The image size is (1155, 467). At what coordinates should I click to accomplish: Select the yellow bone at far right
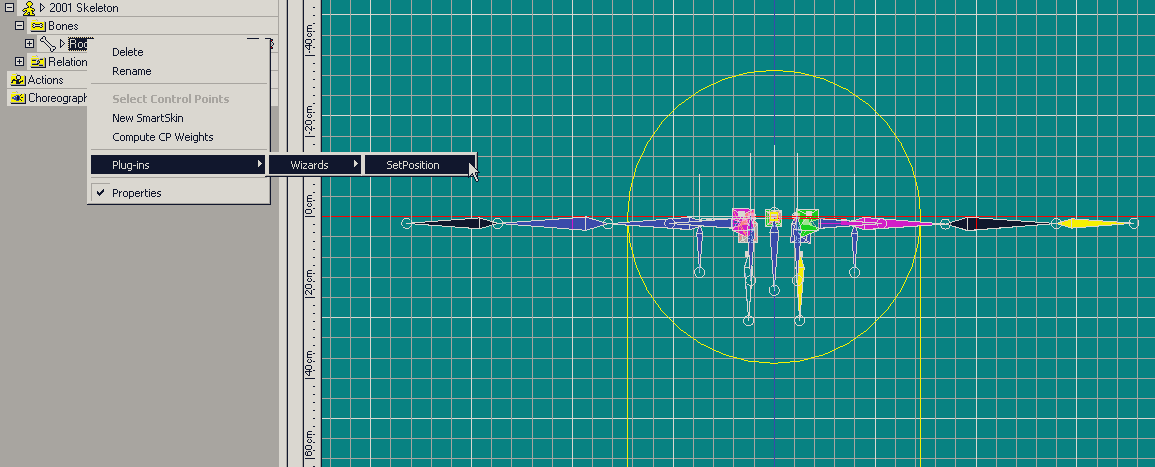tap(1094, 223)
